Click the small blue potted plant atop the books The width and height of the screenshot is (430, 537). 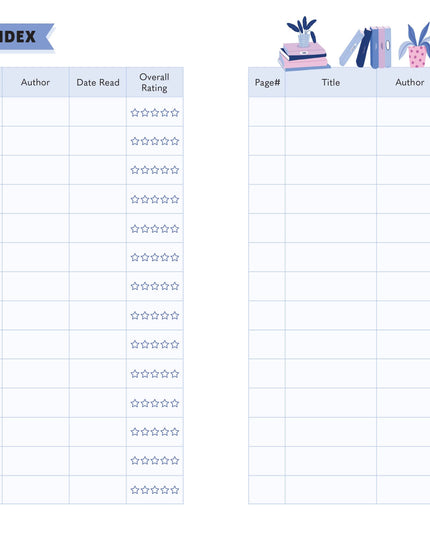(302, 32)
